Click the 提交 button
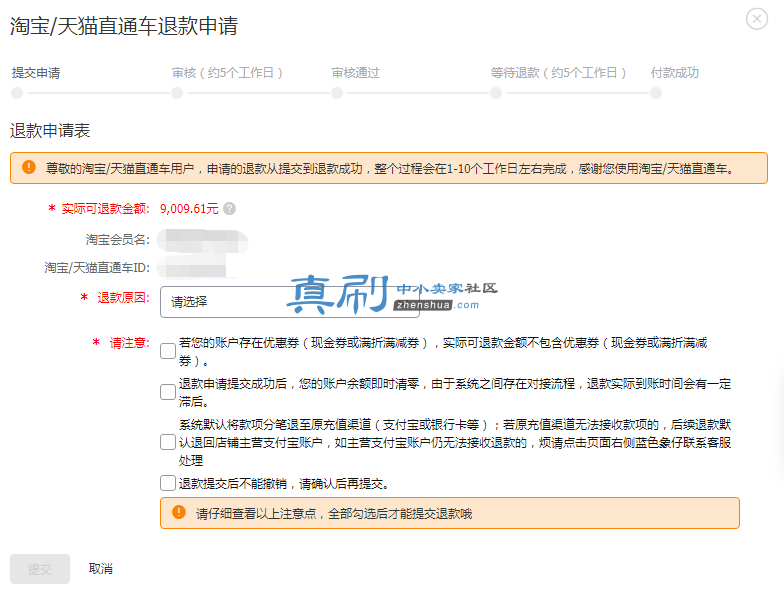Screen dimensions: 784x590 40,569
